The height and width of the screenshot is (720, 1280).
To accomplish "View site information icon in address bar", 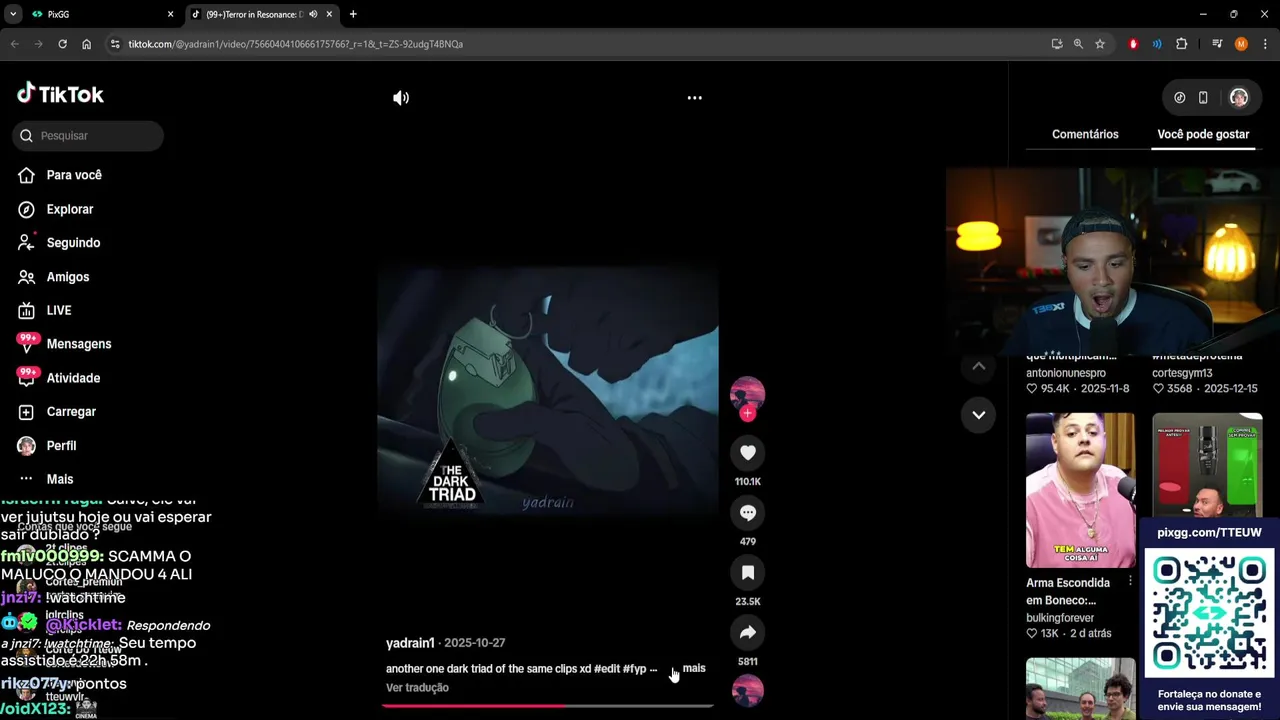I will [x=115, y=44].
